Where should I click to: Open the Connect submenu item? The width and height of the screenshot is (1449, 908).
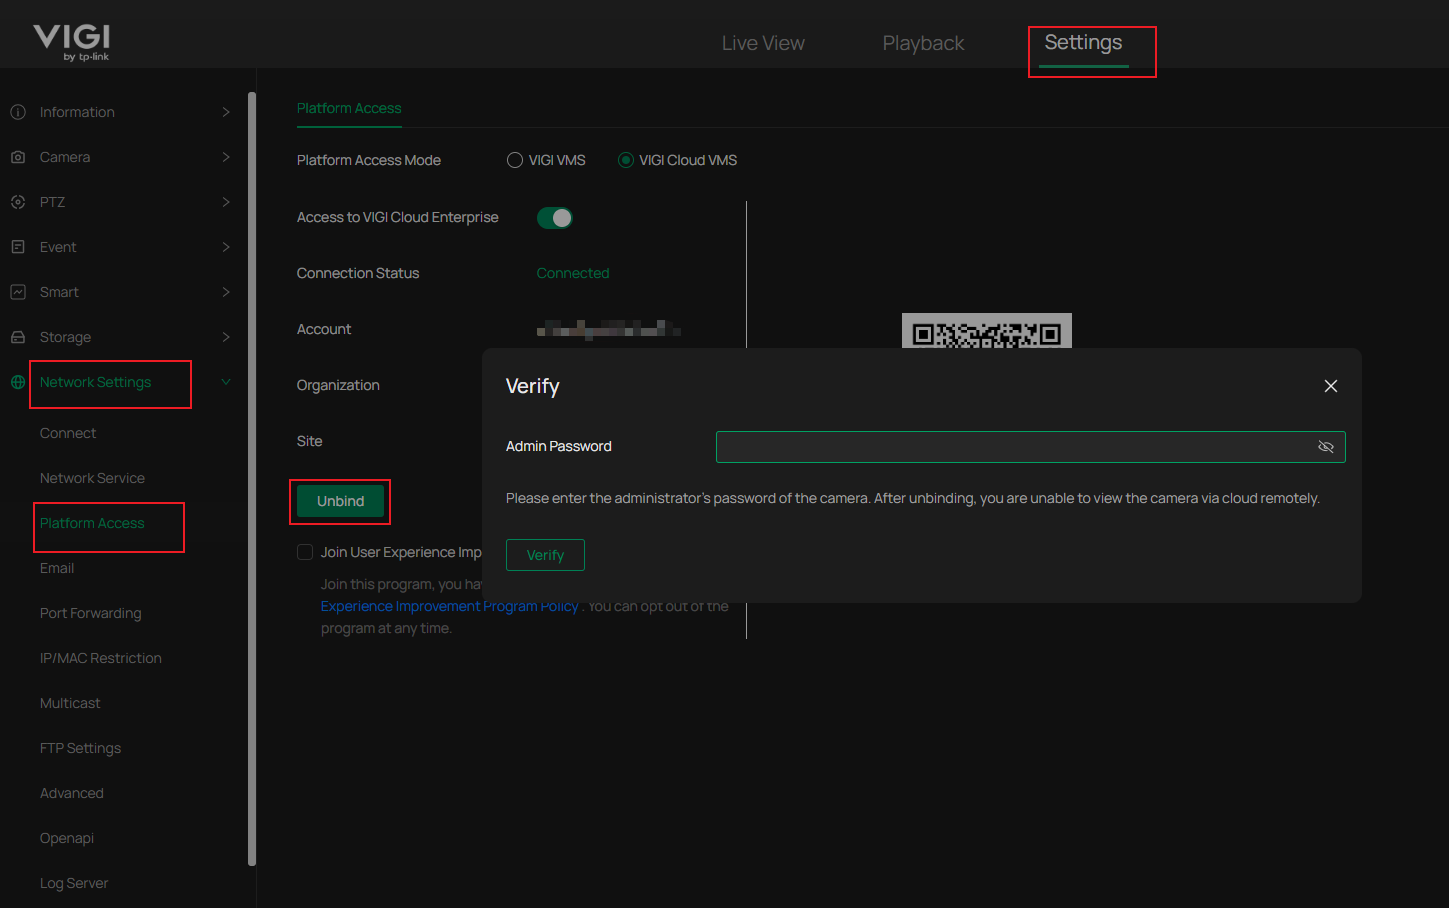click(68, 433)
